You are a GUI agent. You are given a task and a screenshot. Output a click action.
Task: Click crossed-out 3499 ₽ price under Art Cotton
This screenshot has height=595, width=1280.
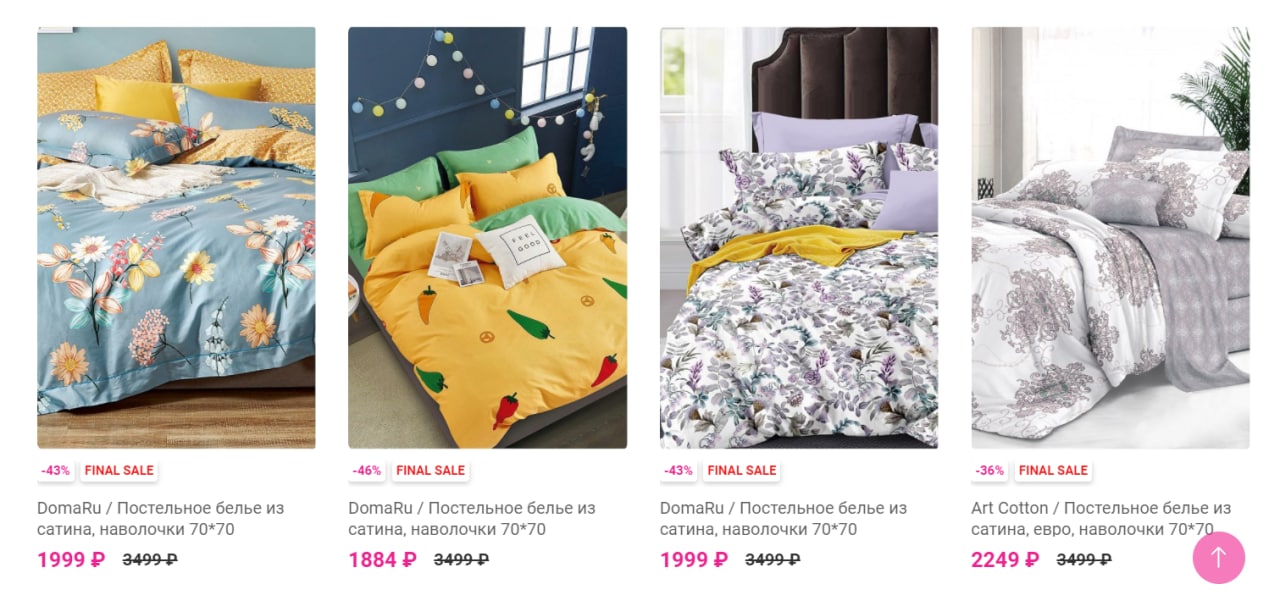click(1084, 560)
